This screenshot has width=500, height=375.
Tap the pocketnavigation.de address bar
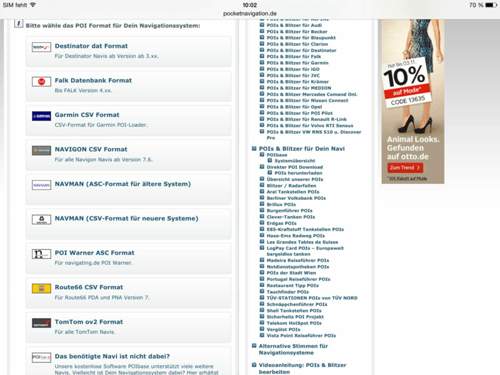click(250, 14)
